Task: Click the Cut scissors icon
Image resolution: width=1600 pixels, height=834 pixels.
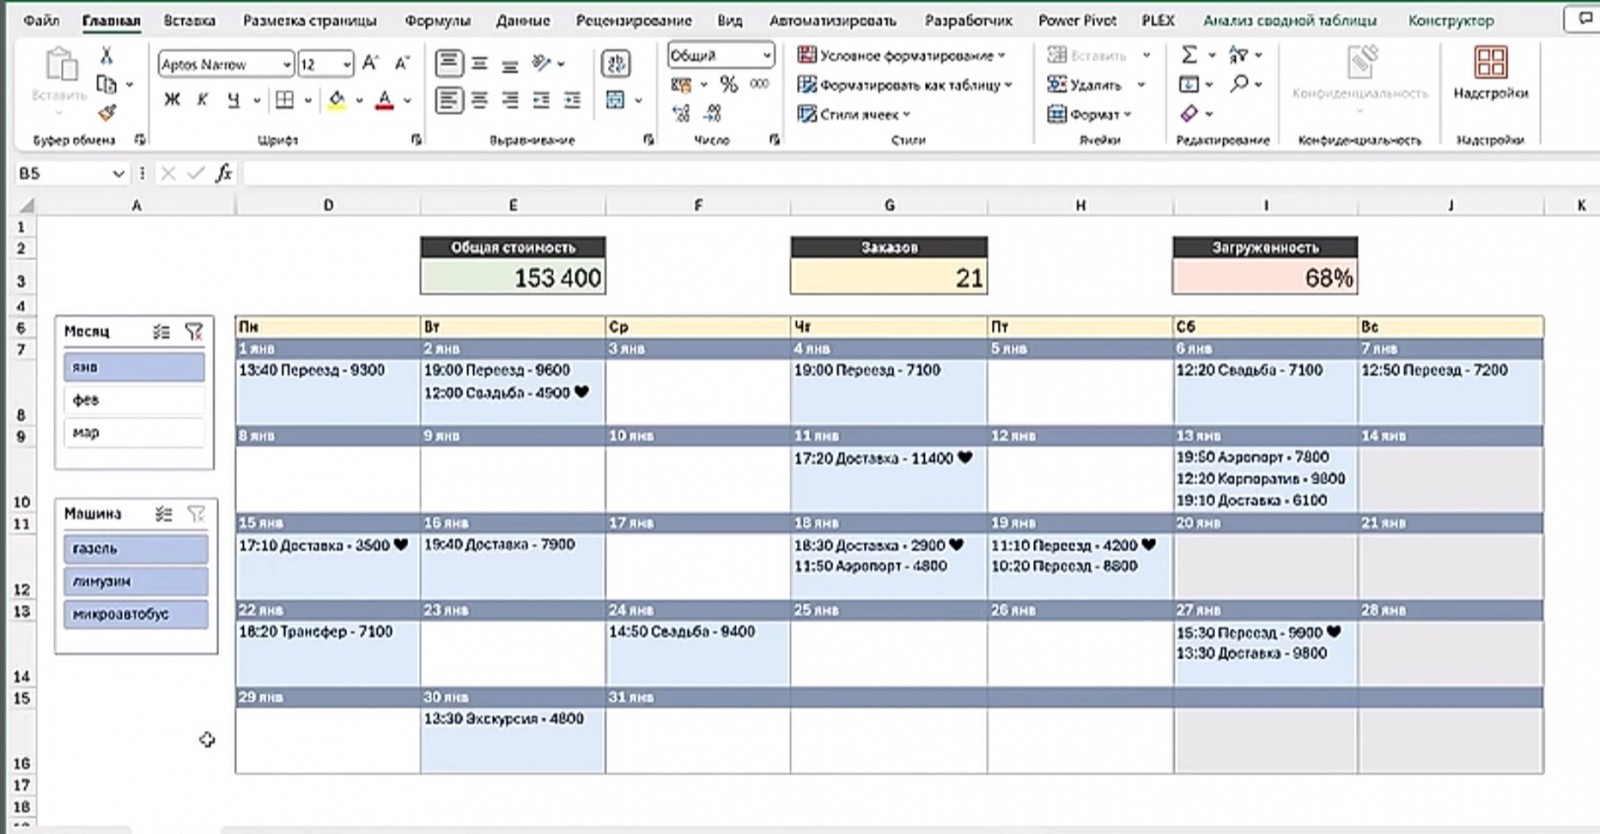Action: [106, 56]
